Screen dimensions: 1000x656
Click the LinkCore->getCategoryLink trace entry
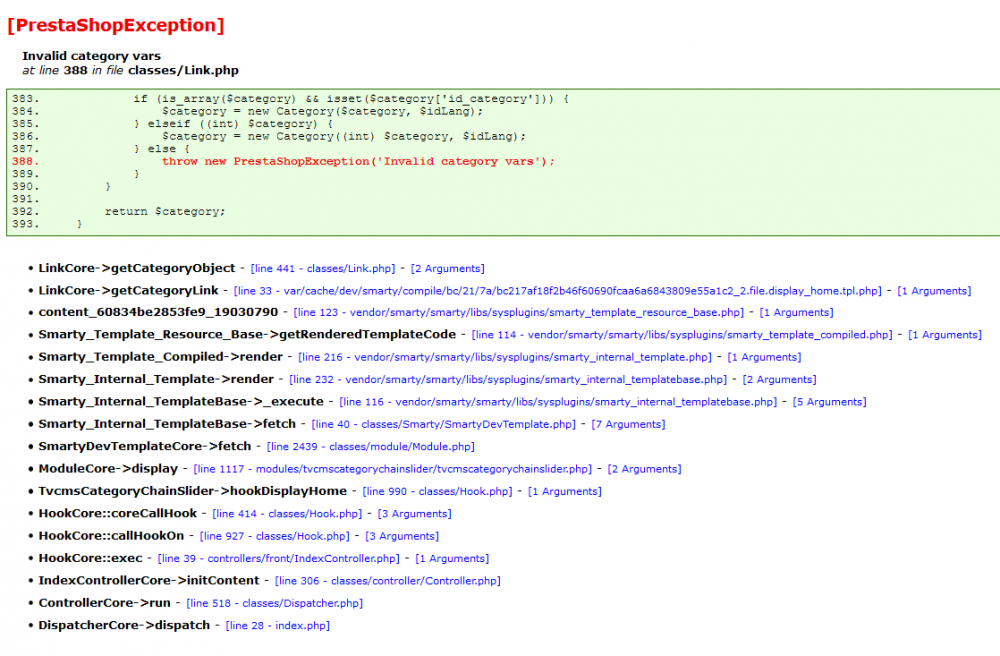pyautogui.click(x=128, y=291)
